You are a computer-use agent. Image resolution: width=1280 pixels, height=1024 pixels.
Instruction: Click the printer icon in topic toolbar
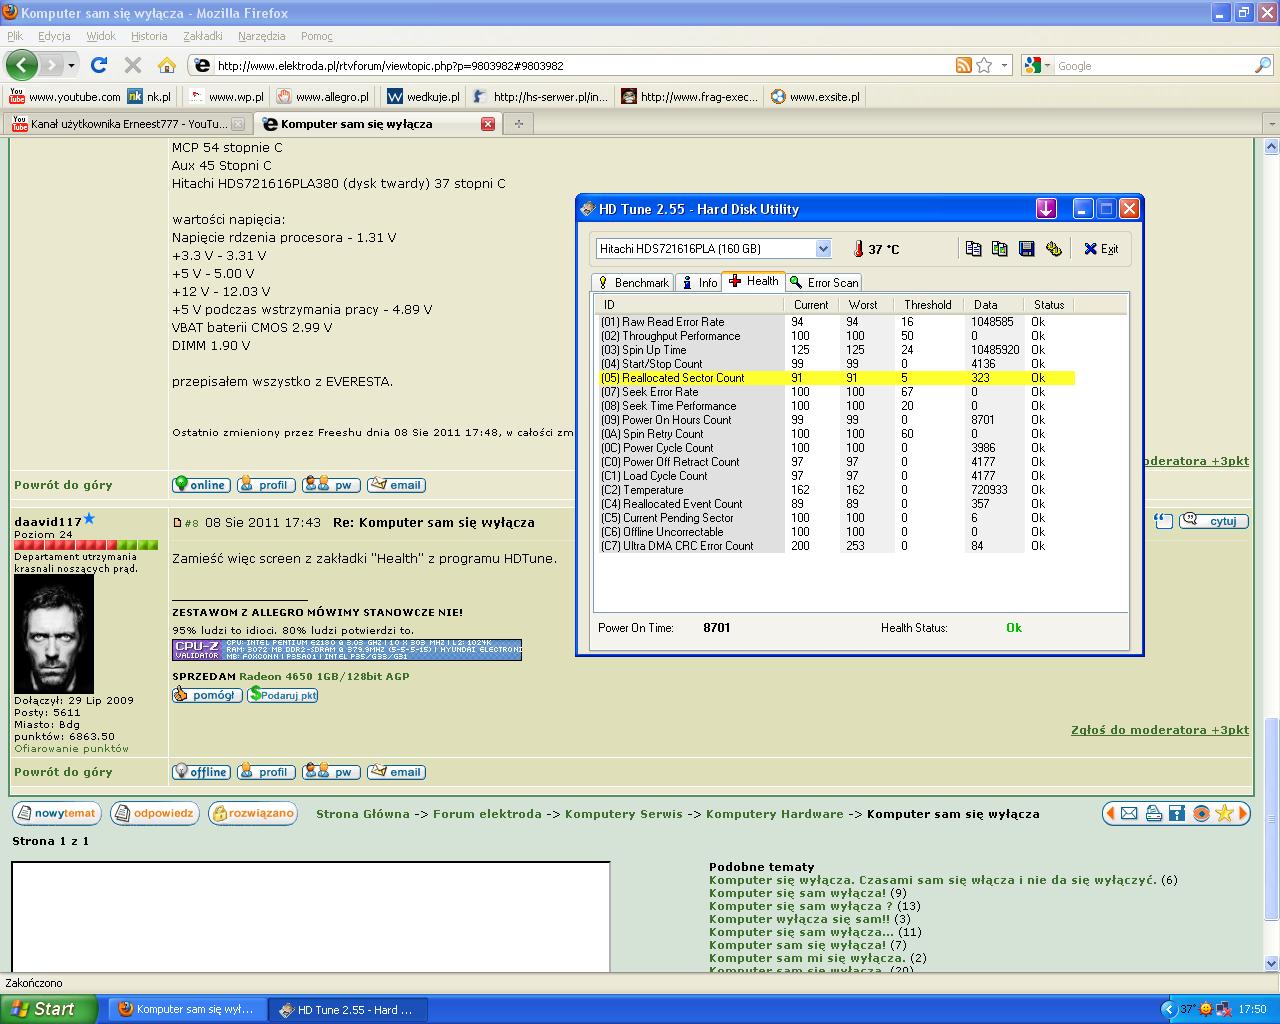coord(1153,814)
